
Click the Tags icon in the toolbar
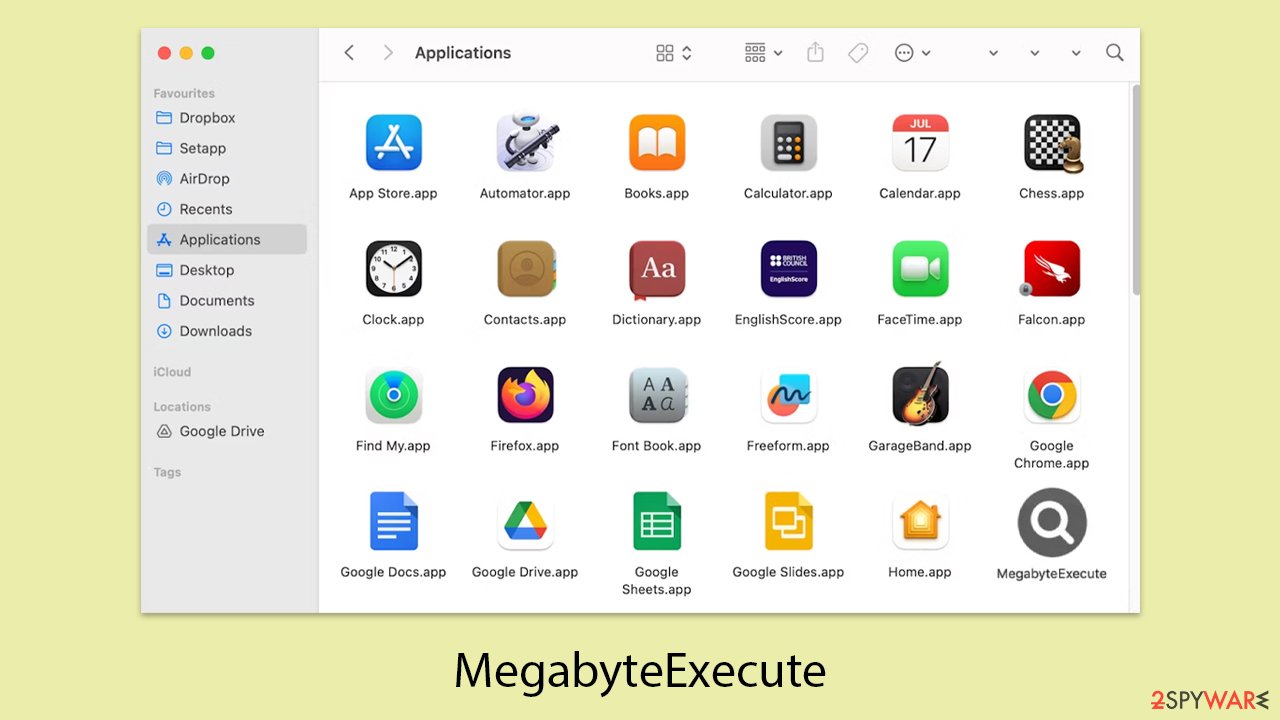pyautogui.click(x=858, y=52)
